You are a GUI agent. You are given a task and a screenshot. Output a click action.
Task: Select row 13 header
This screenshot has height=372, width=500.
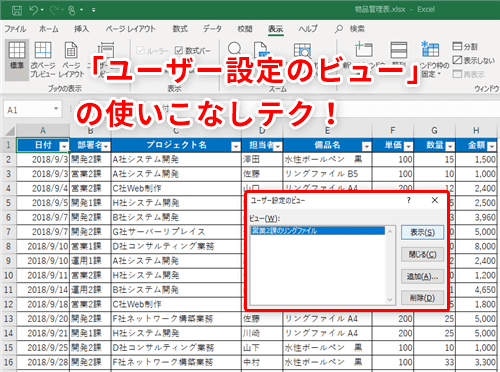point(8,319)
